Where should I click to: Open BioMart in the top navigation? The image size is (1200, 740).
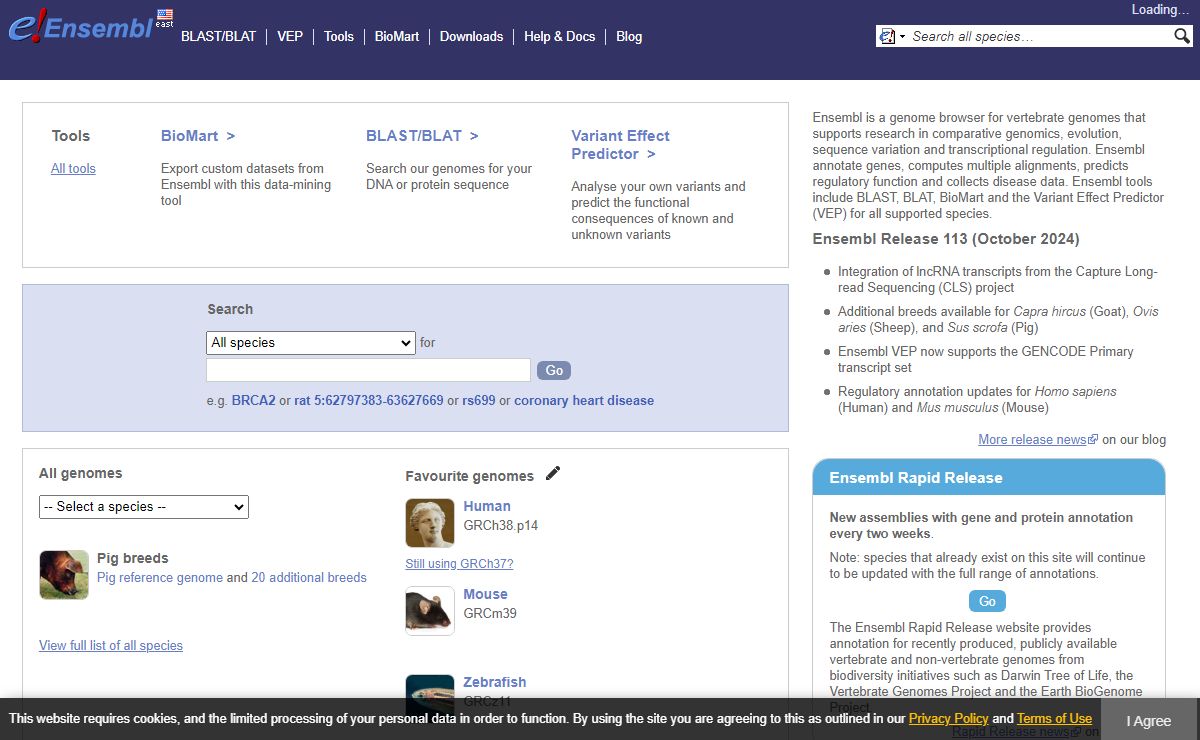(x=397, y=36)
